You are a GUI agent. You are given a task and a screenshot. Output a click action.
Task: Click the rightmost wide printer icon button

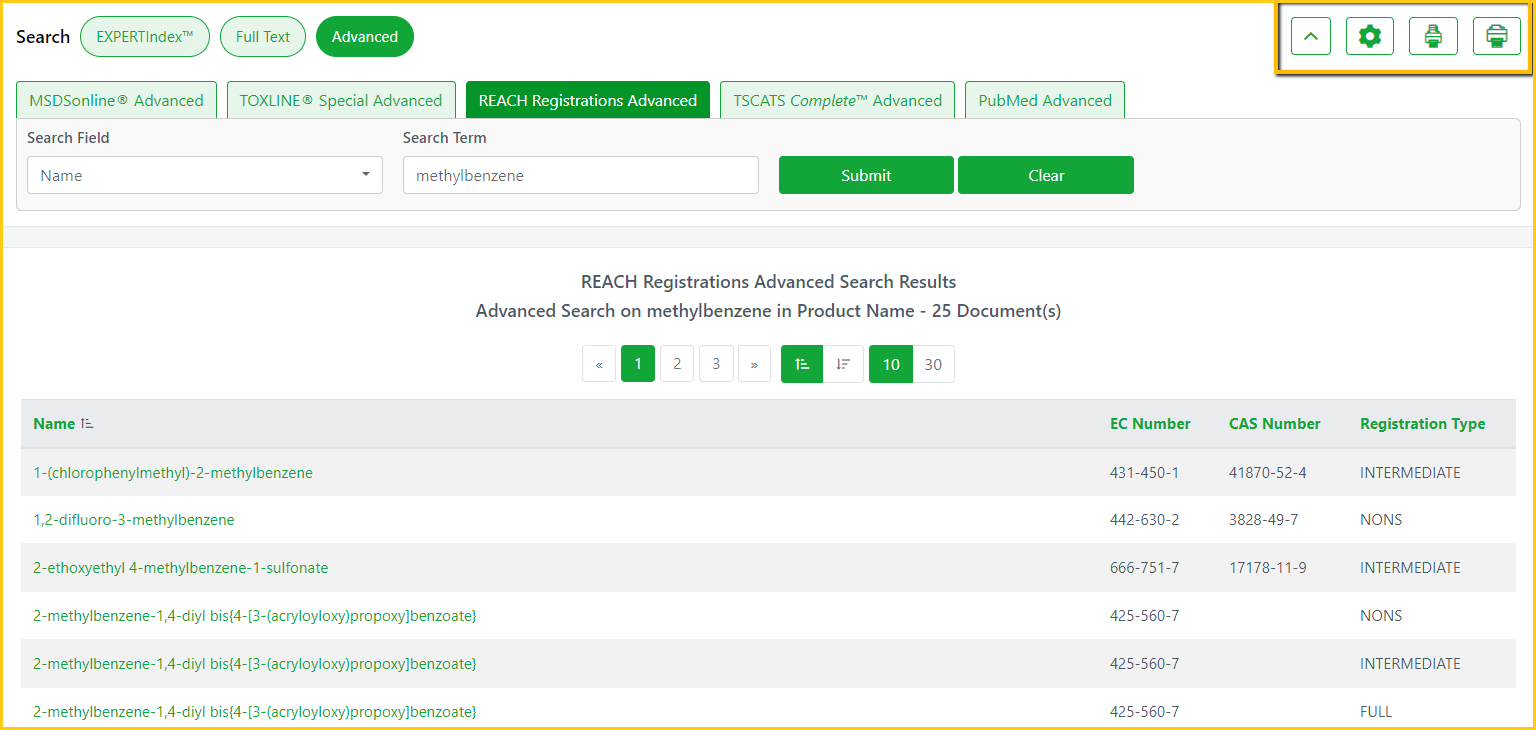tap(1496, 37)
